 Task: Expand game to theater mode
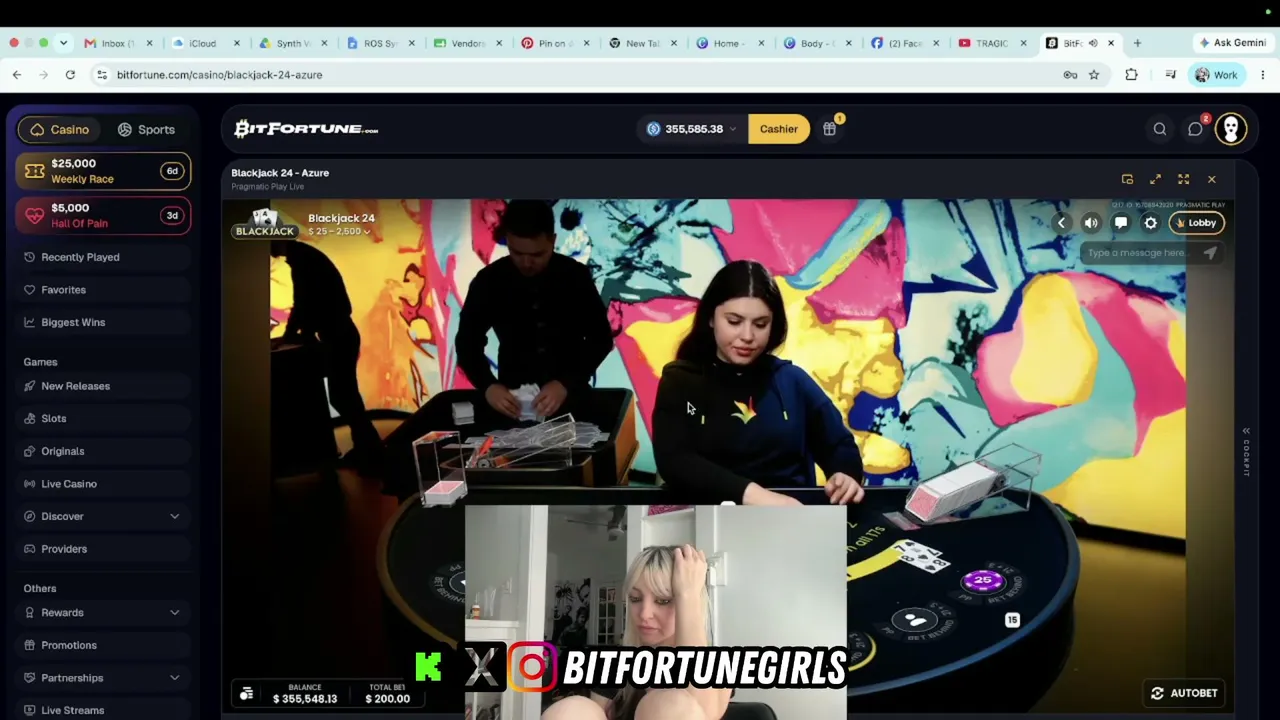coord(1155,179)
